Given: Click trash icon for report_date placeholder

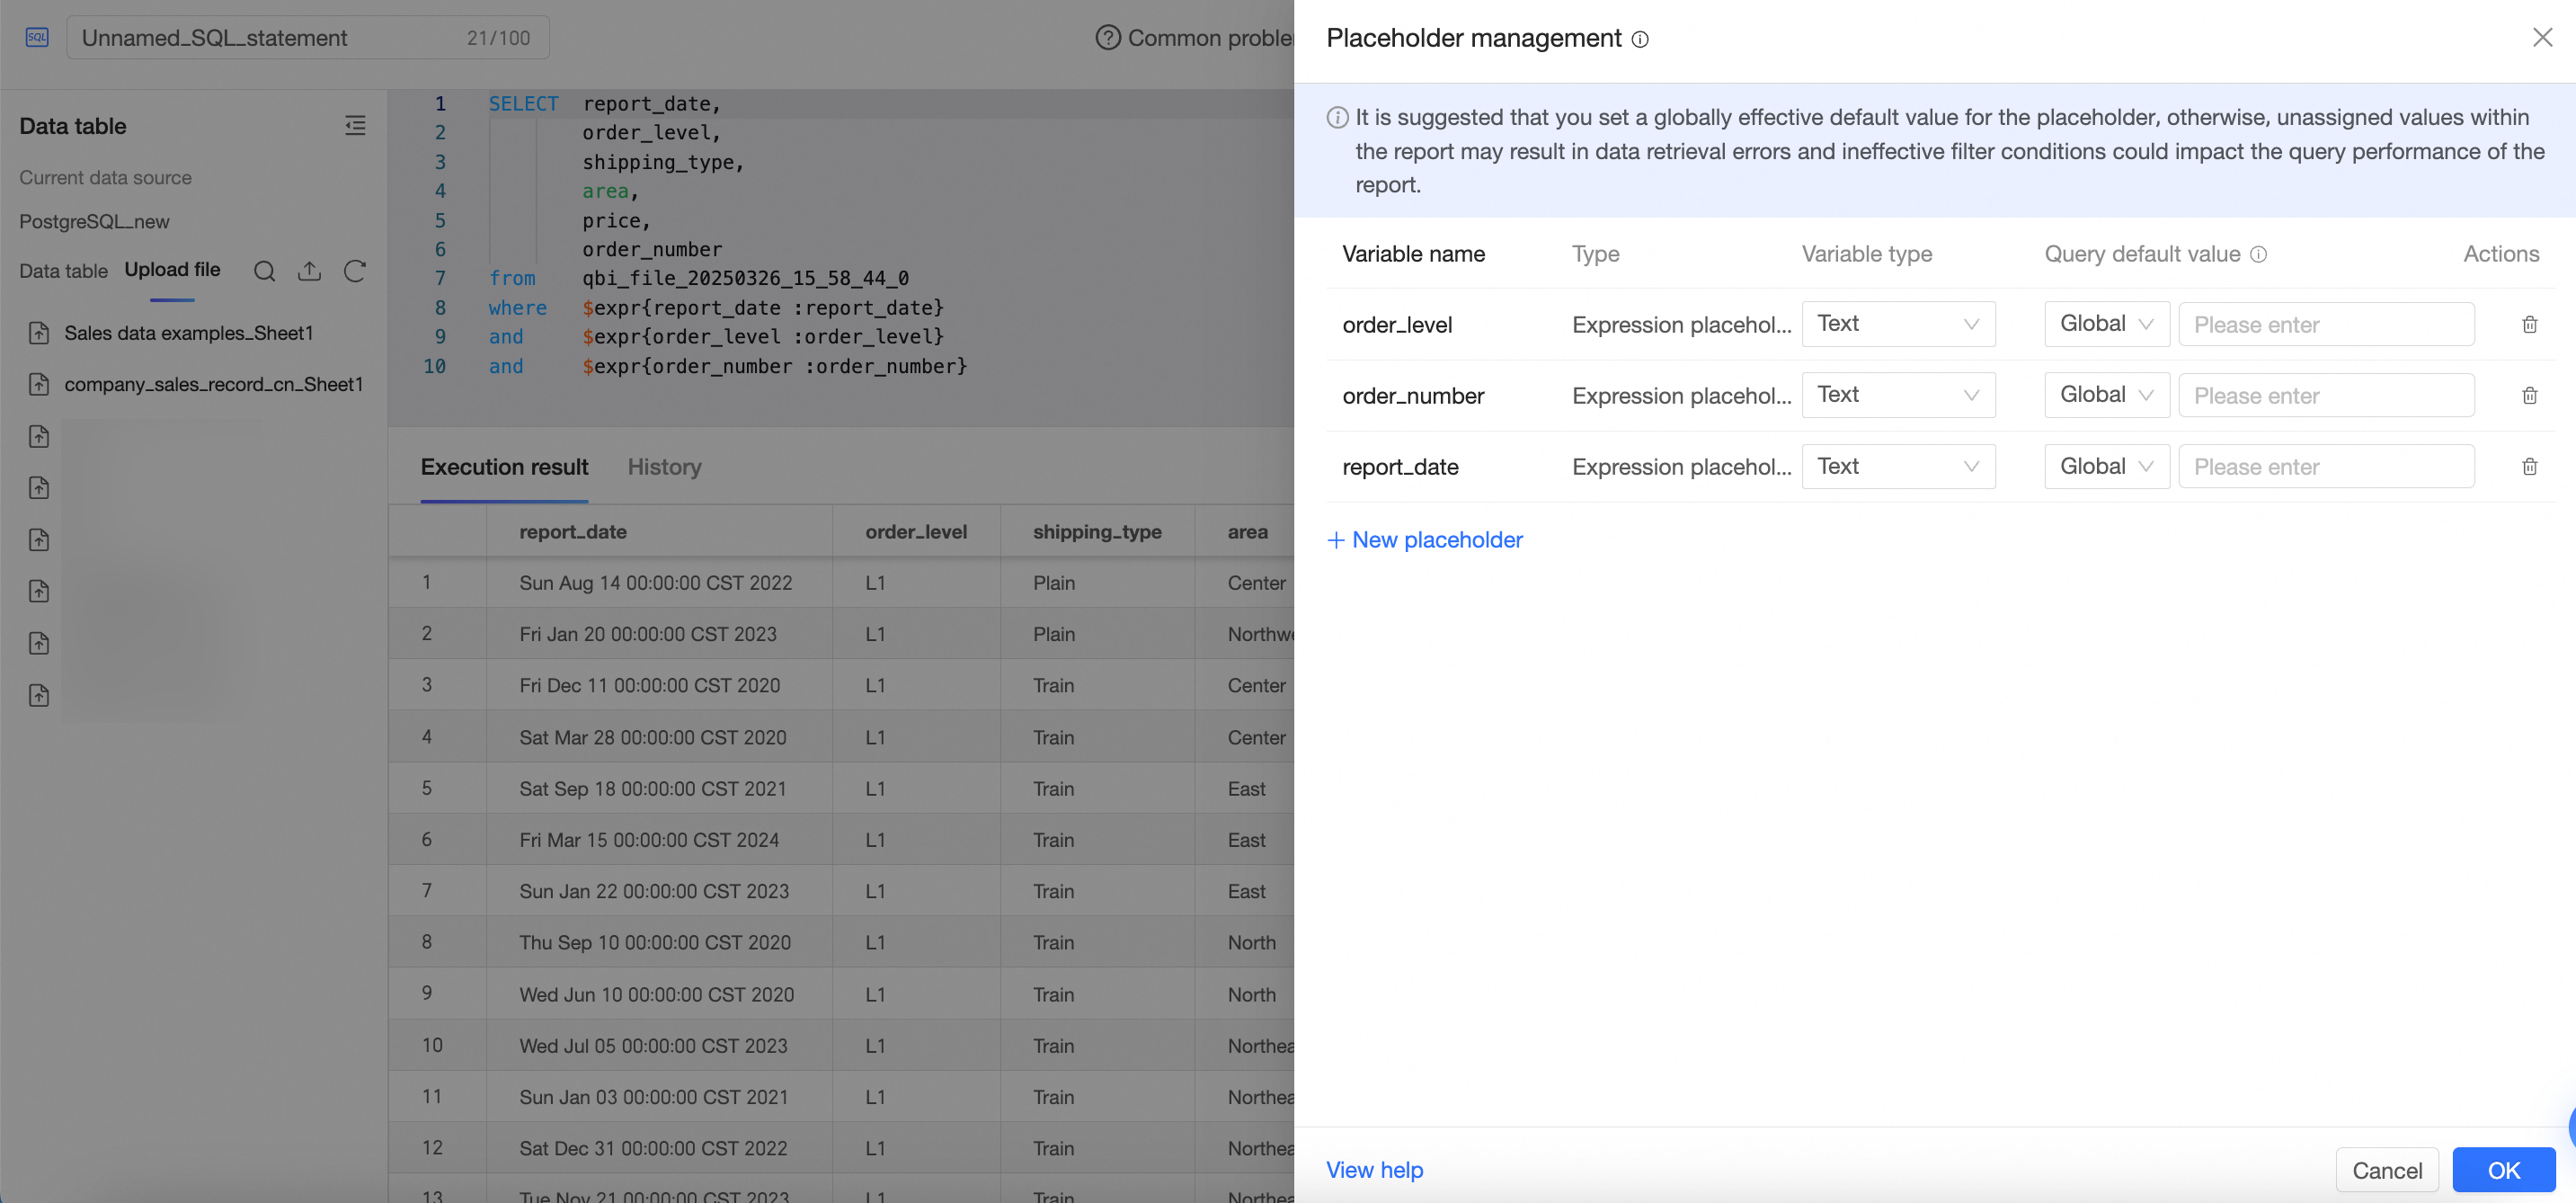Looking at the screenshot, I should point(2529,466).
